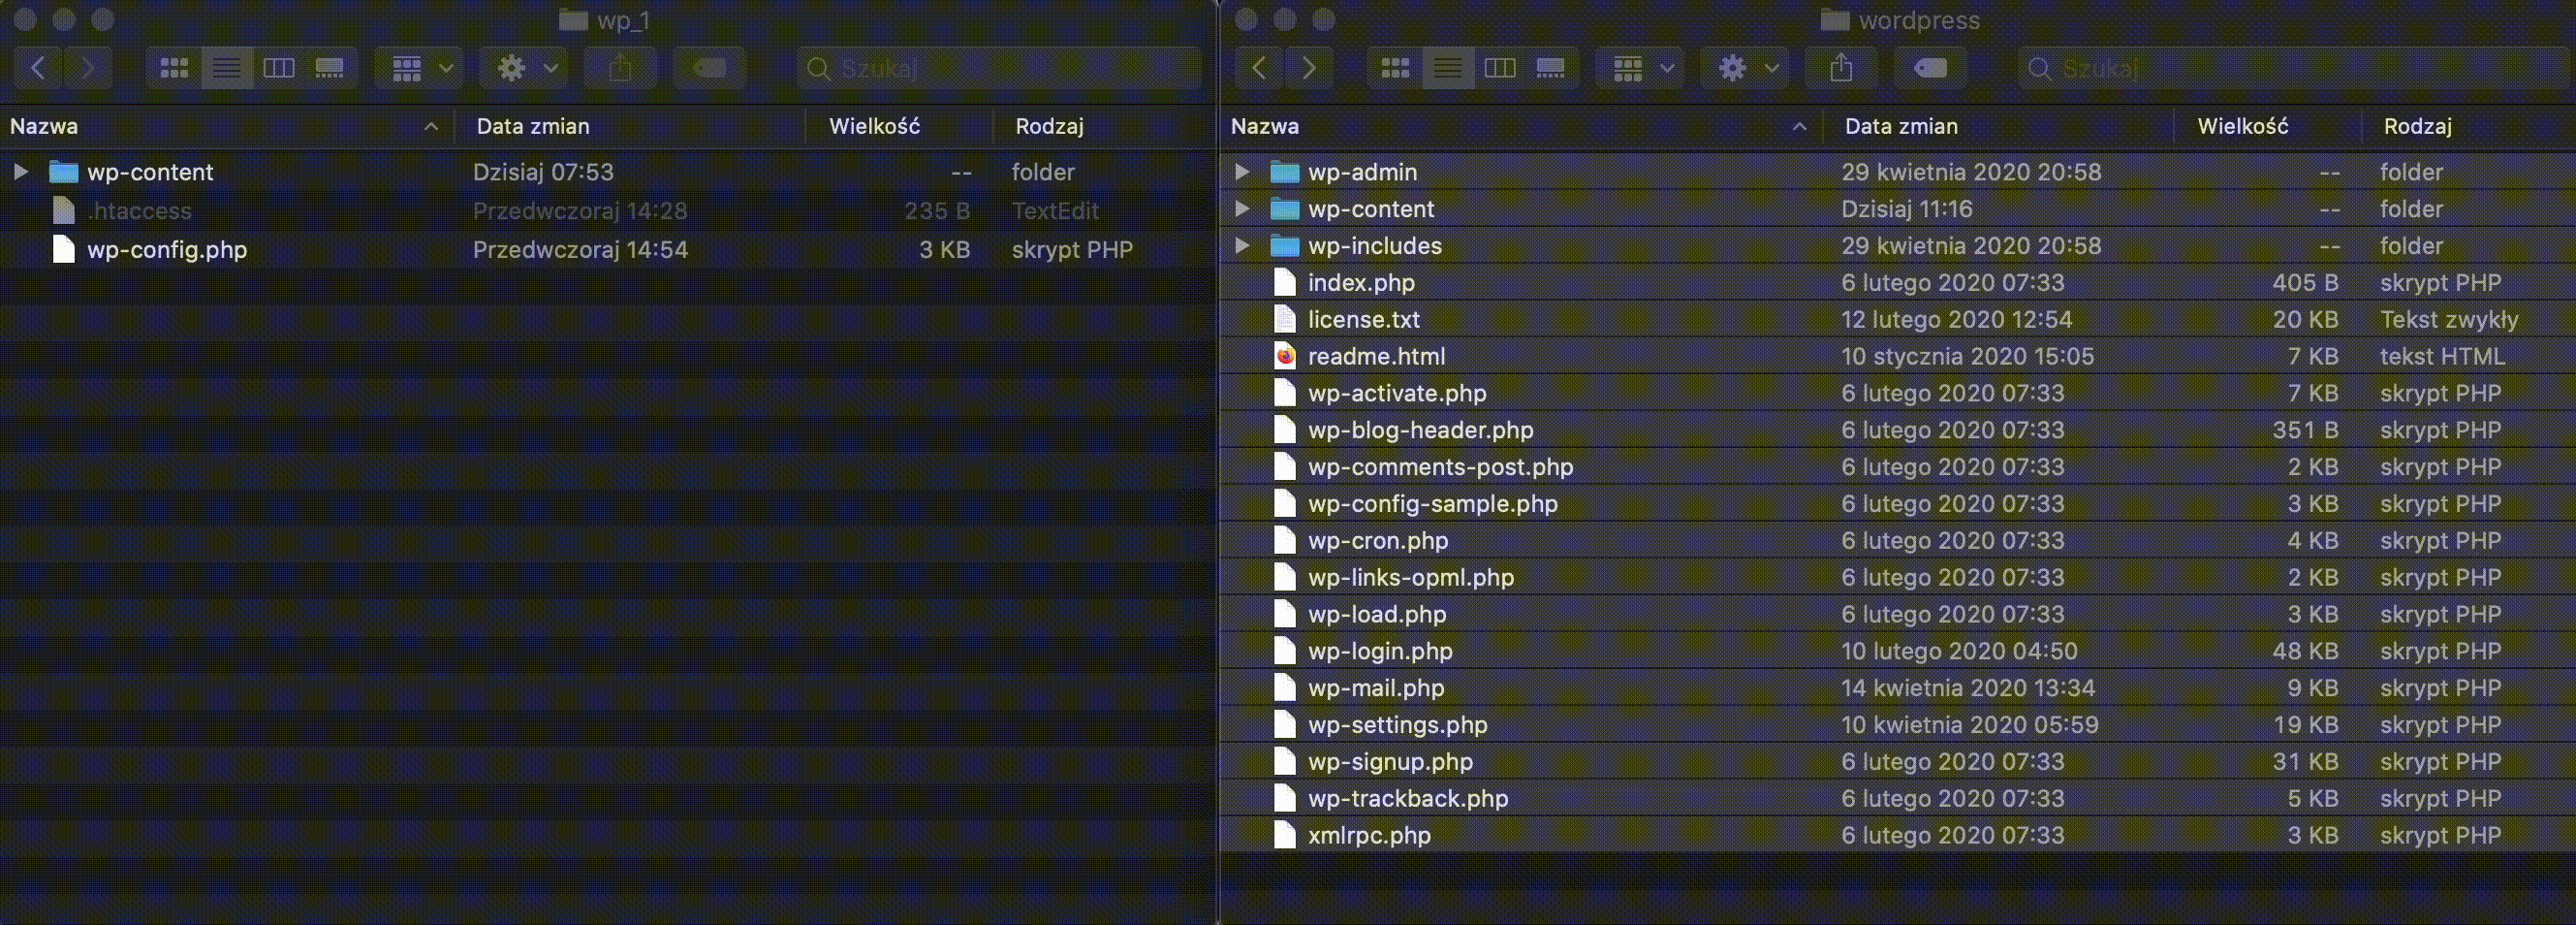
Task: Click readme.html Firefox file icon
Action: (x=1285, y=356)
